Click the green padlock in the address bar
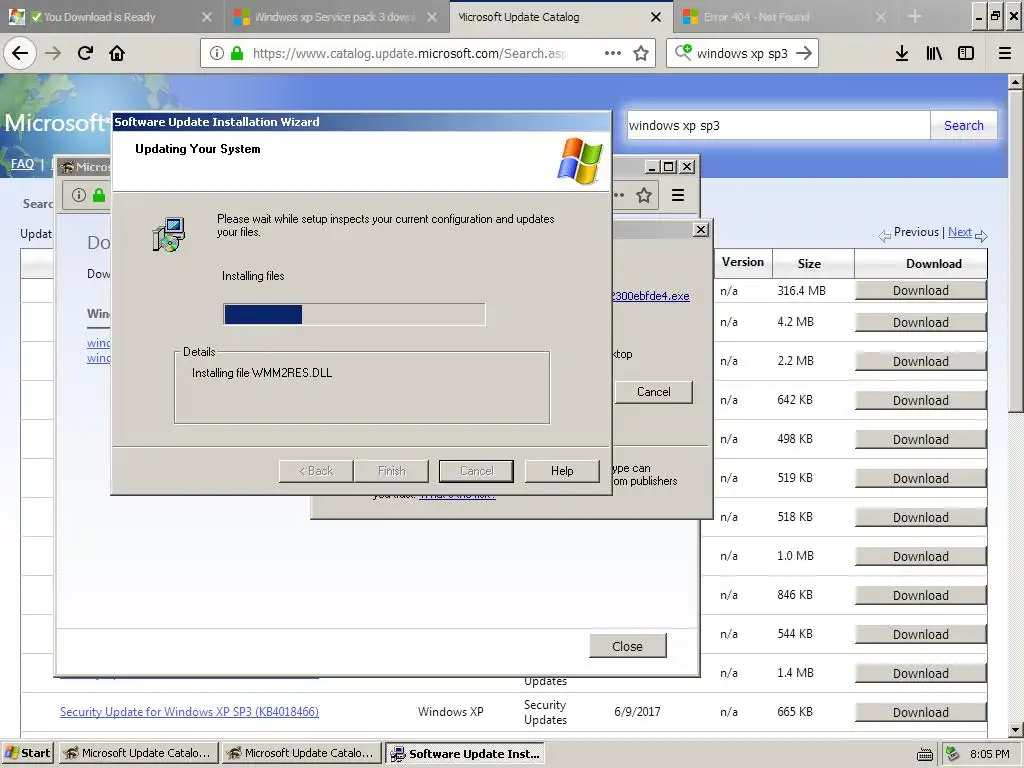 (236, 54)
